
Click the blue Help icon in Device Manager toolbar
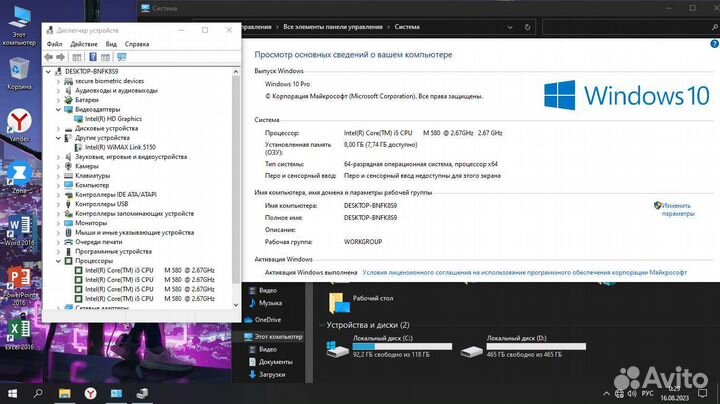[x=93, y=57]
